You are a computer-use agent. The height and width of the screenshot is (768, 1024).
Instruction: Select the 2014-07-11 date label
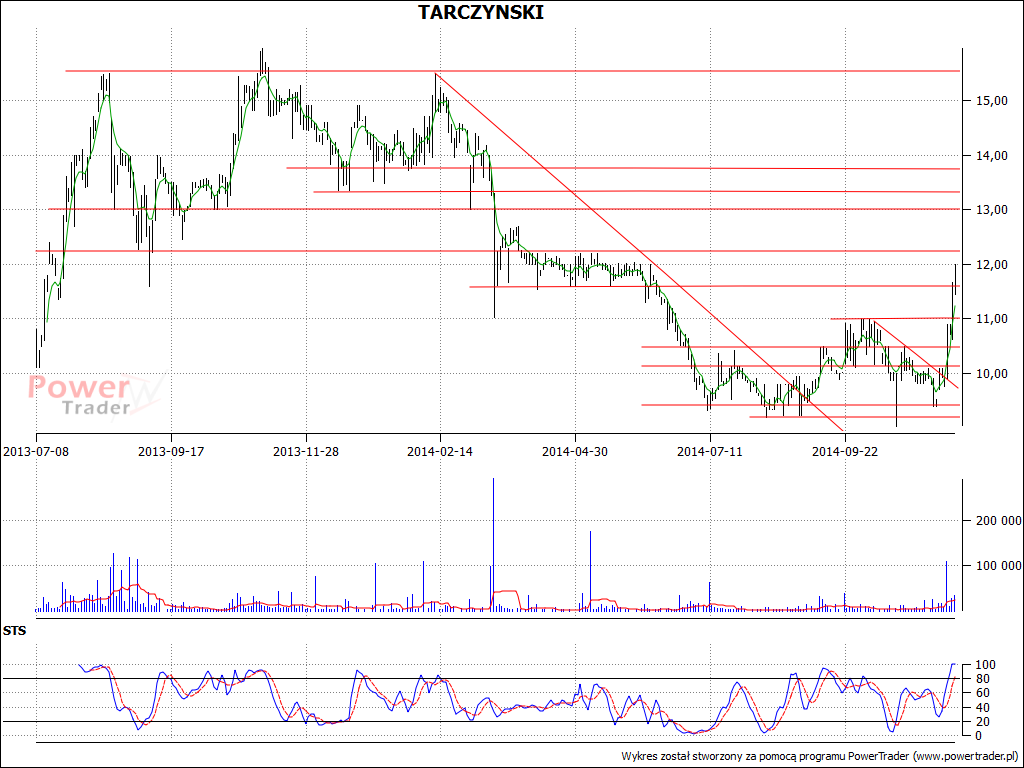coord(711,451)
